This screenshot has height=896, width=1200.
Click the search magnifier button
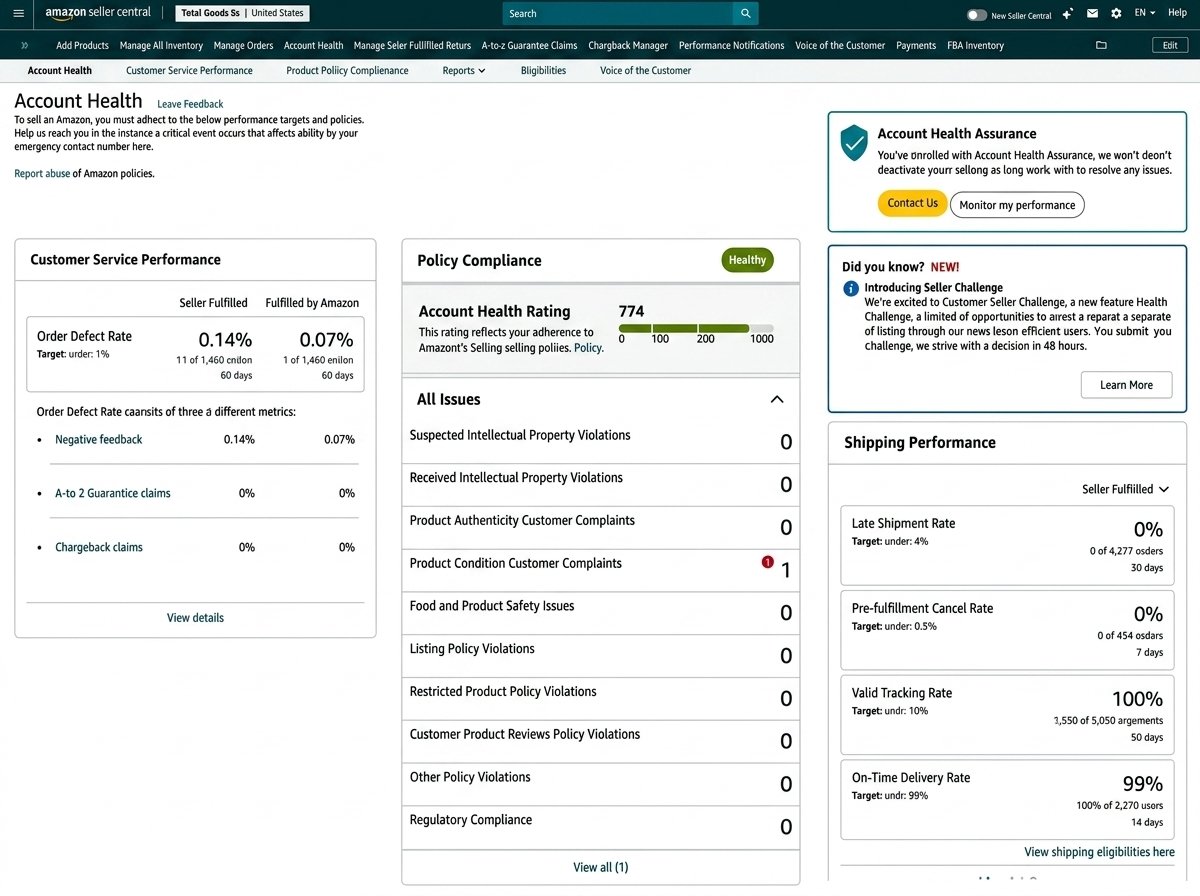(x=745, y=14)
